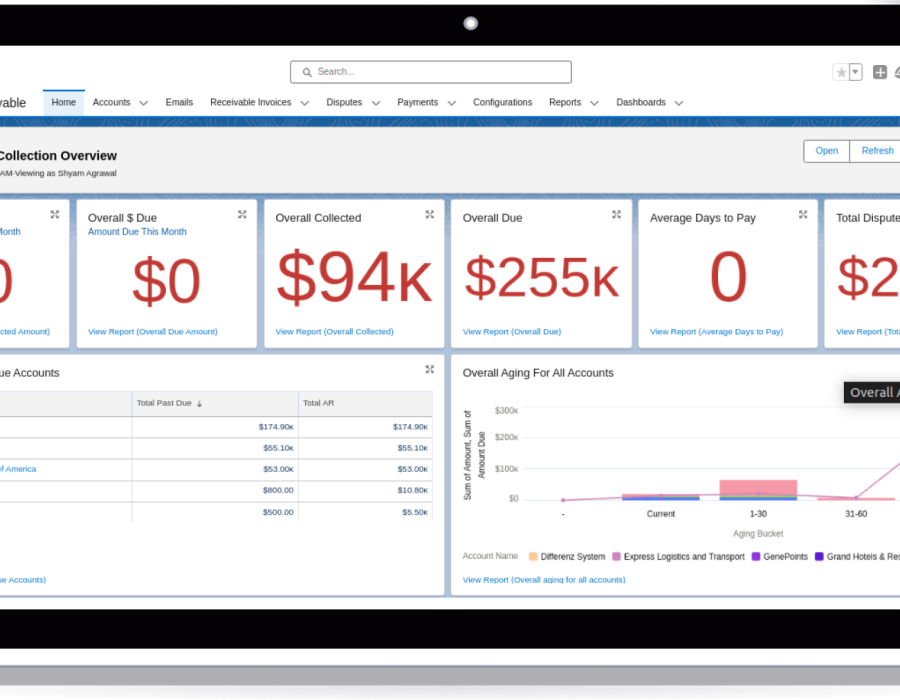Expand the Average Days to Pay card

(x=803, y=214)
